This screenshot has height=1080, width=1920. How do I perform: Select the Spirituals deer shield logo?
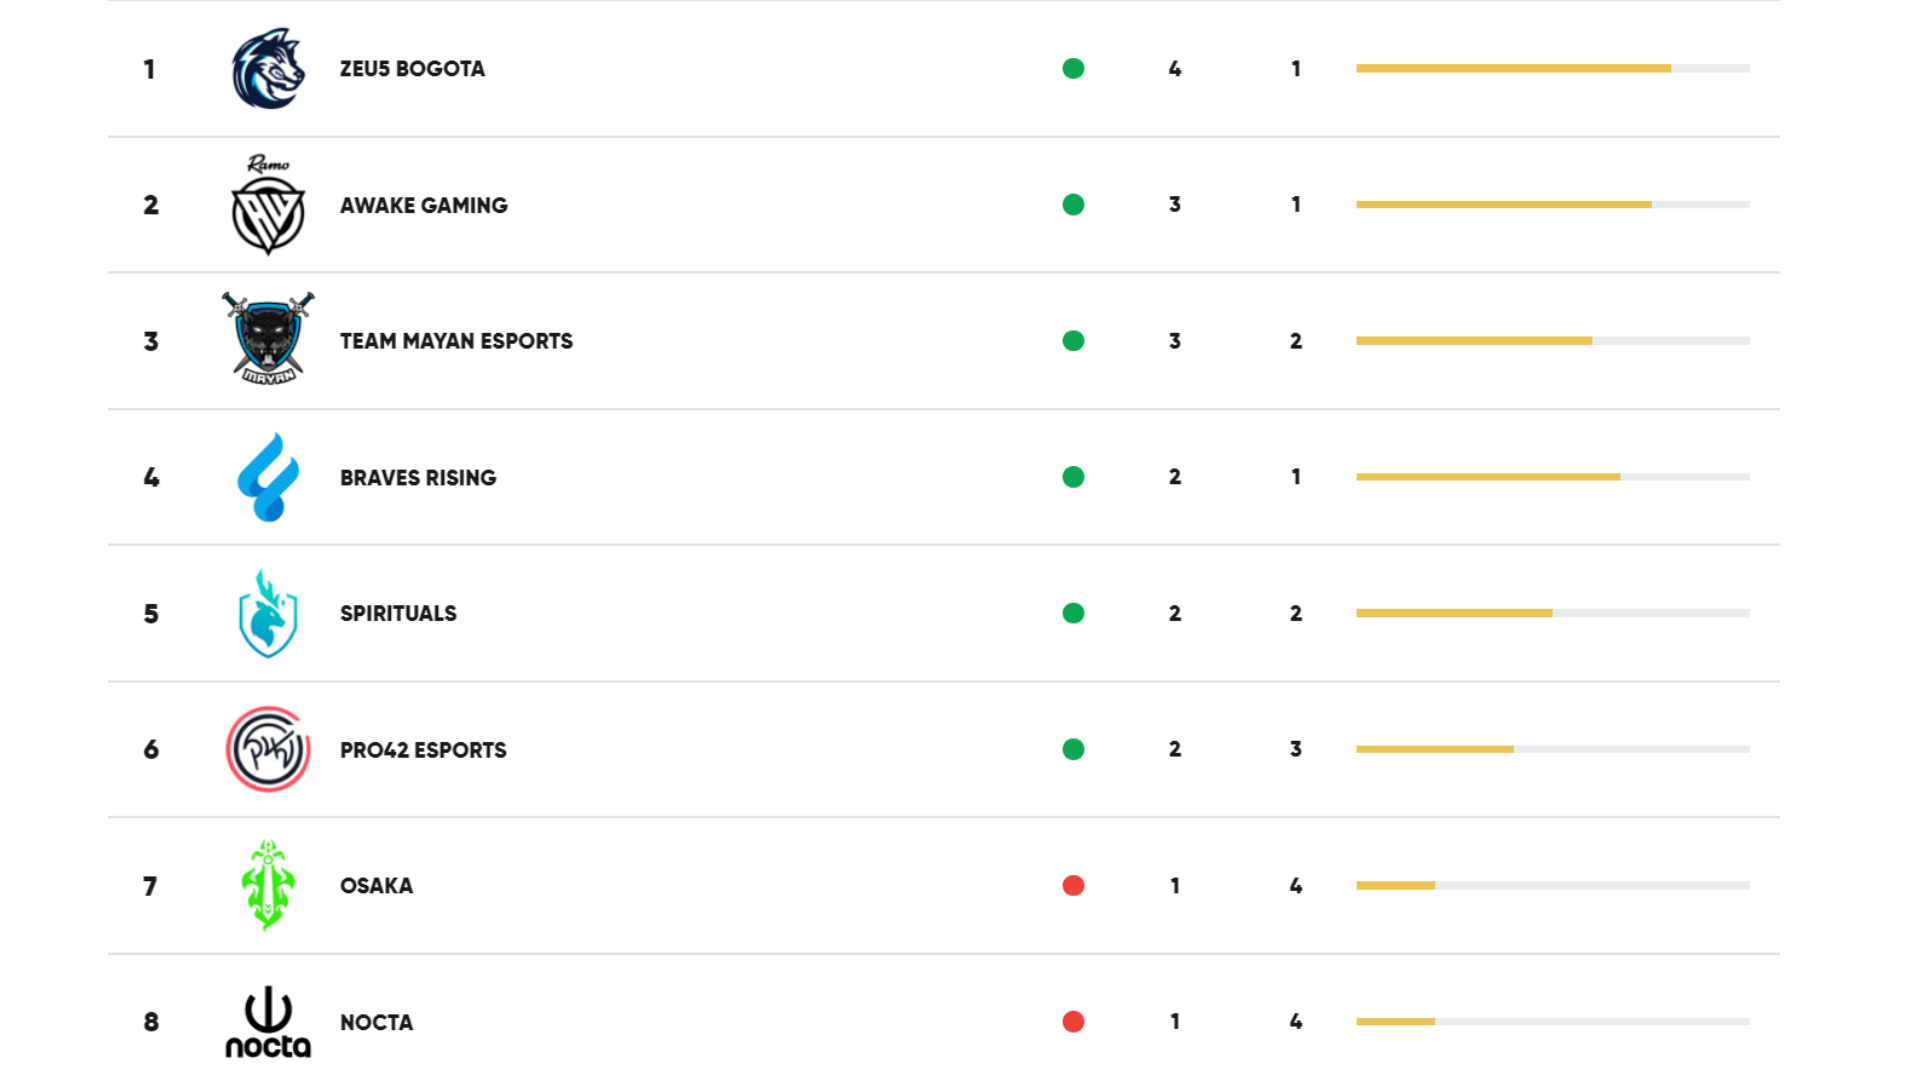pyautogui.click(x=268, y=613)
